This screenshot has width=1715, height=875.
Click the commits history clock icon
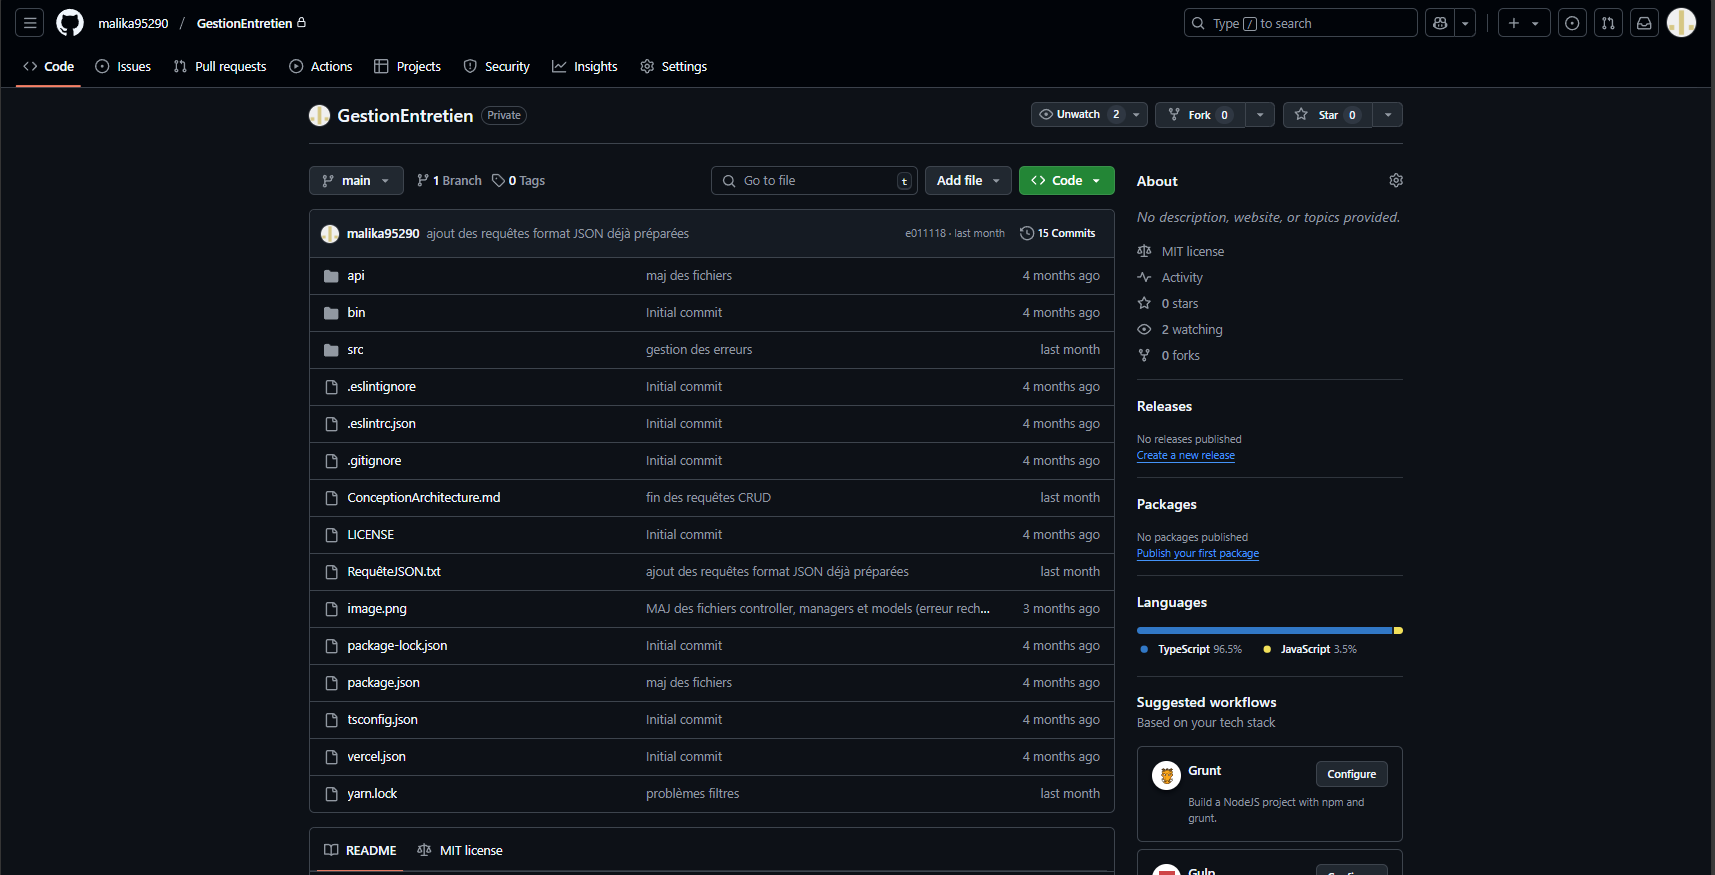point(1027,234)
